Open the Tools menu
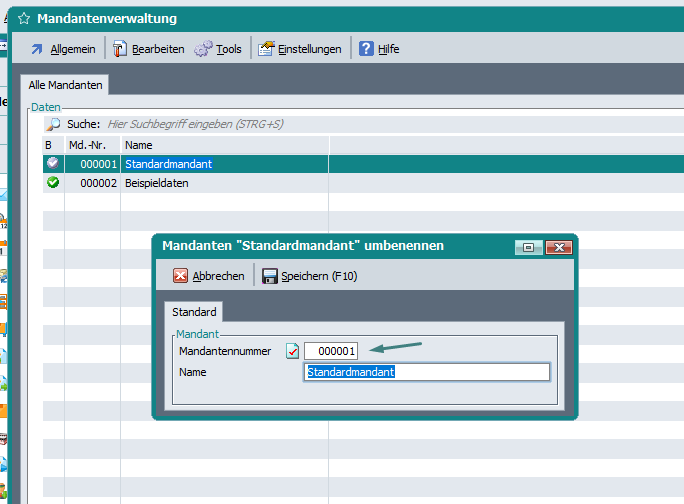The image size is (684, 504). tap(218, 49)
